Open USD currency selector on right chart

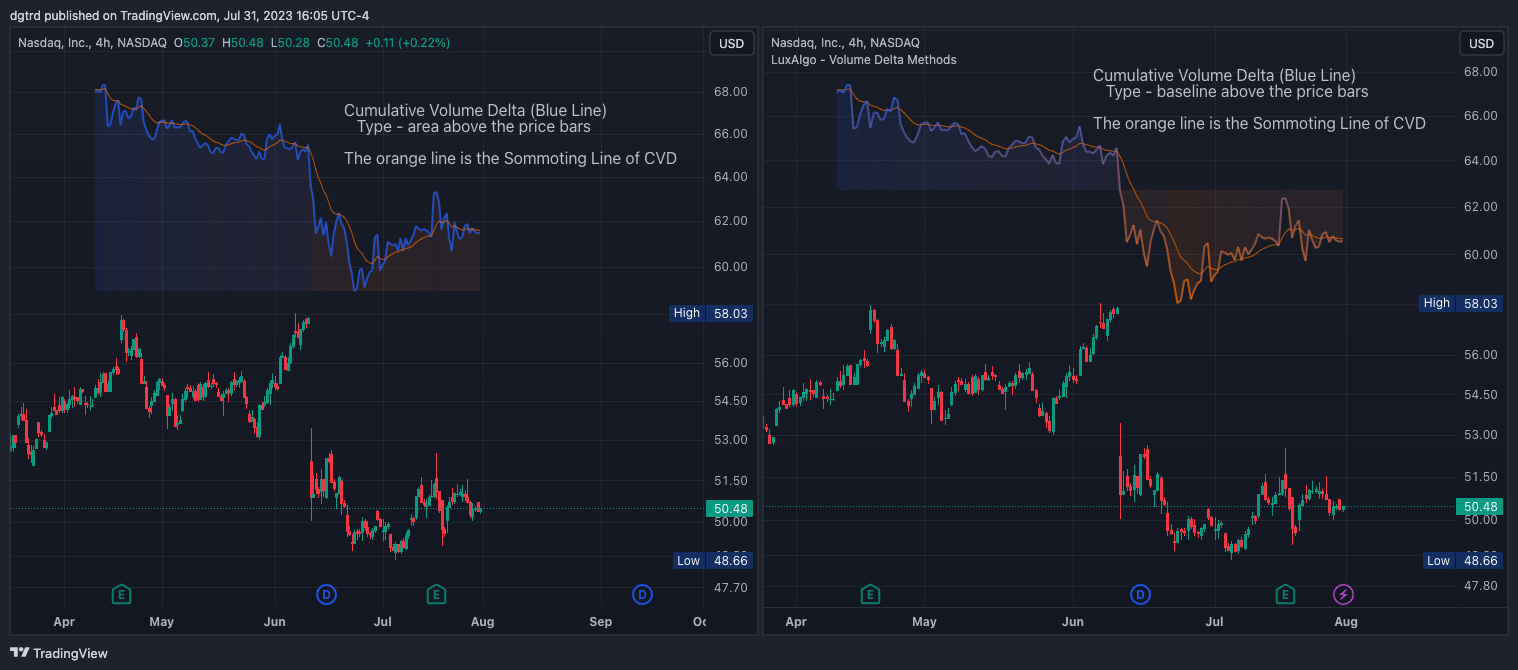[x=1481, y=43]
